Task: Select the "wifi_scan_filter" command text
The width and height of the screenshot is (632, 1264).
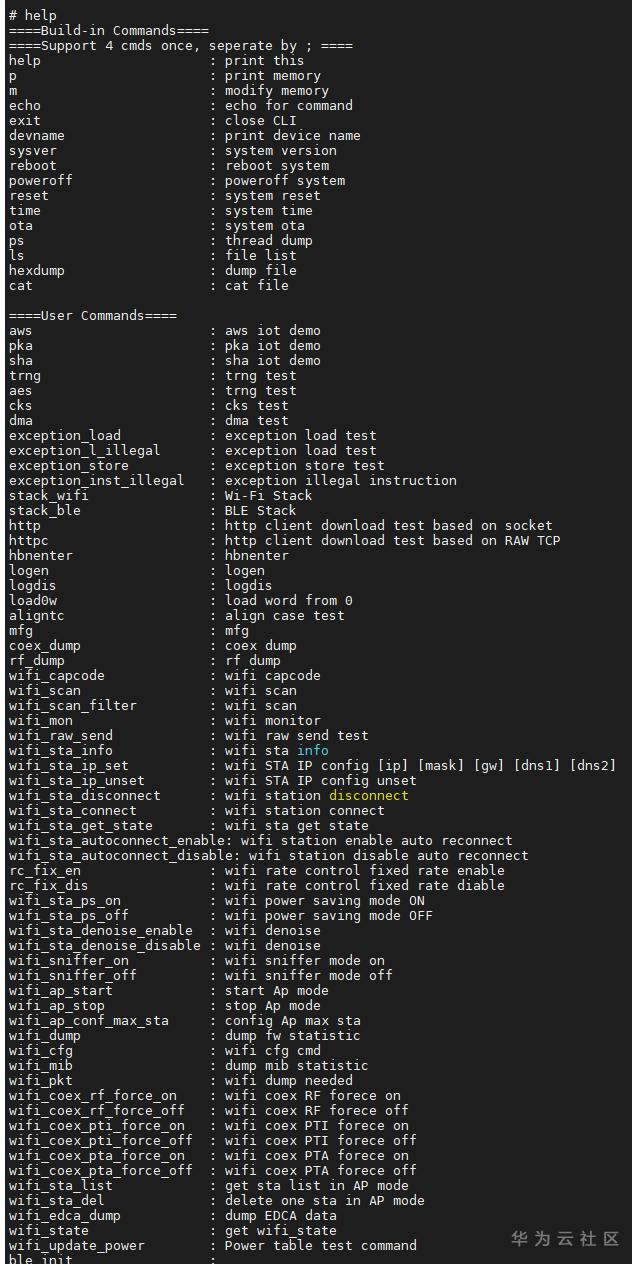Action: [72, 705]
